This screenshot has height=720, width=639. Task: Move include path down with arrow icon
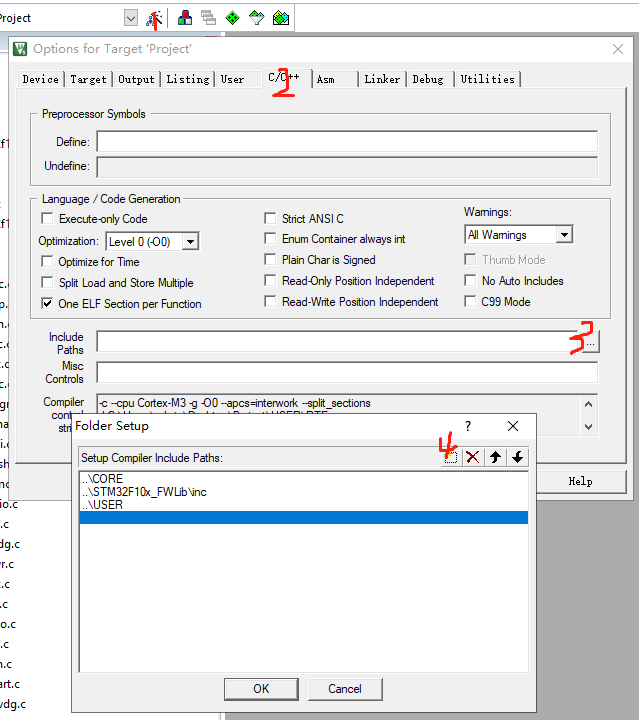pos(517,457)
